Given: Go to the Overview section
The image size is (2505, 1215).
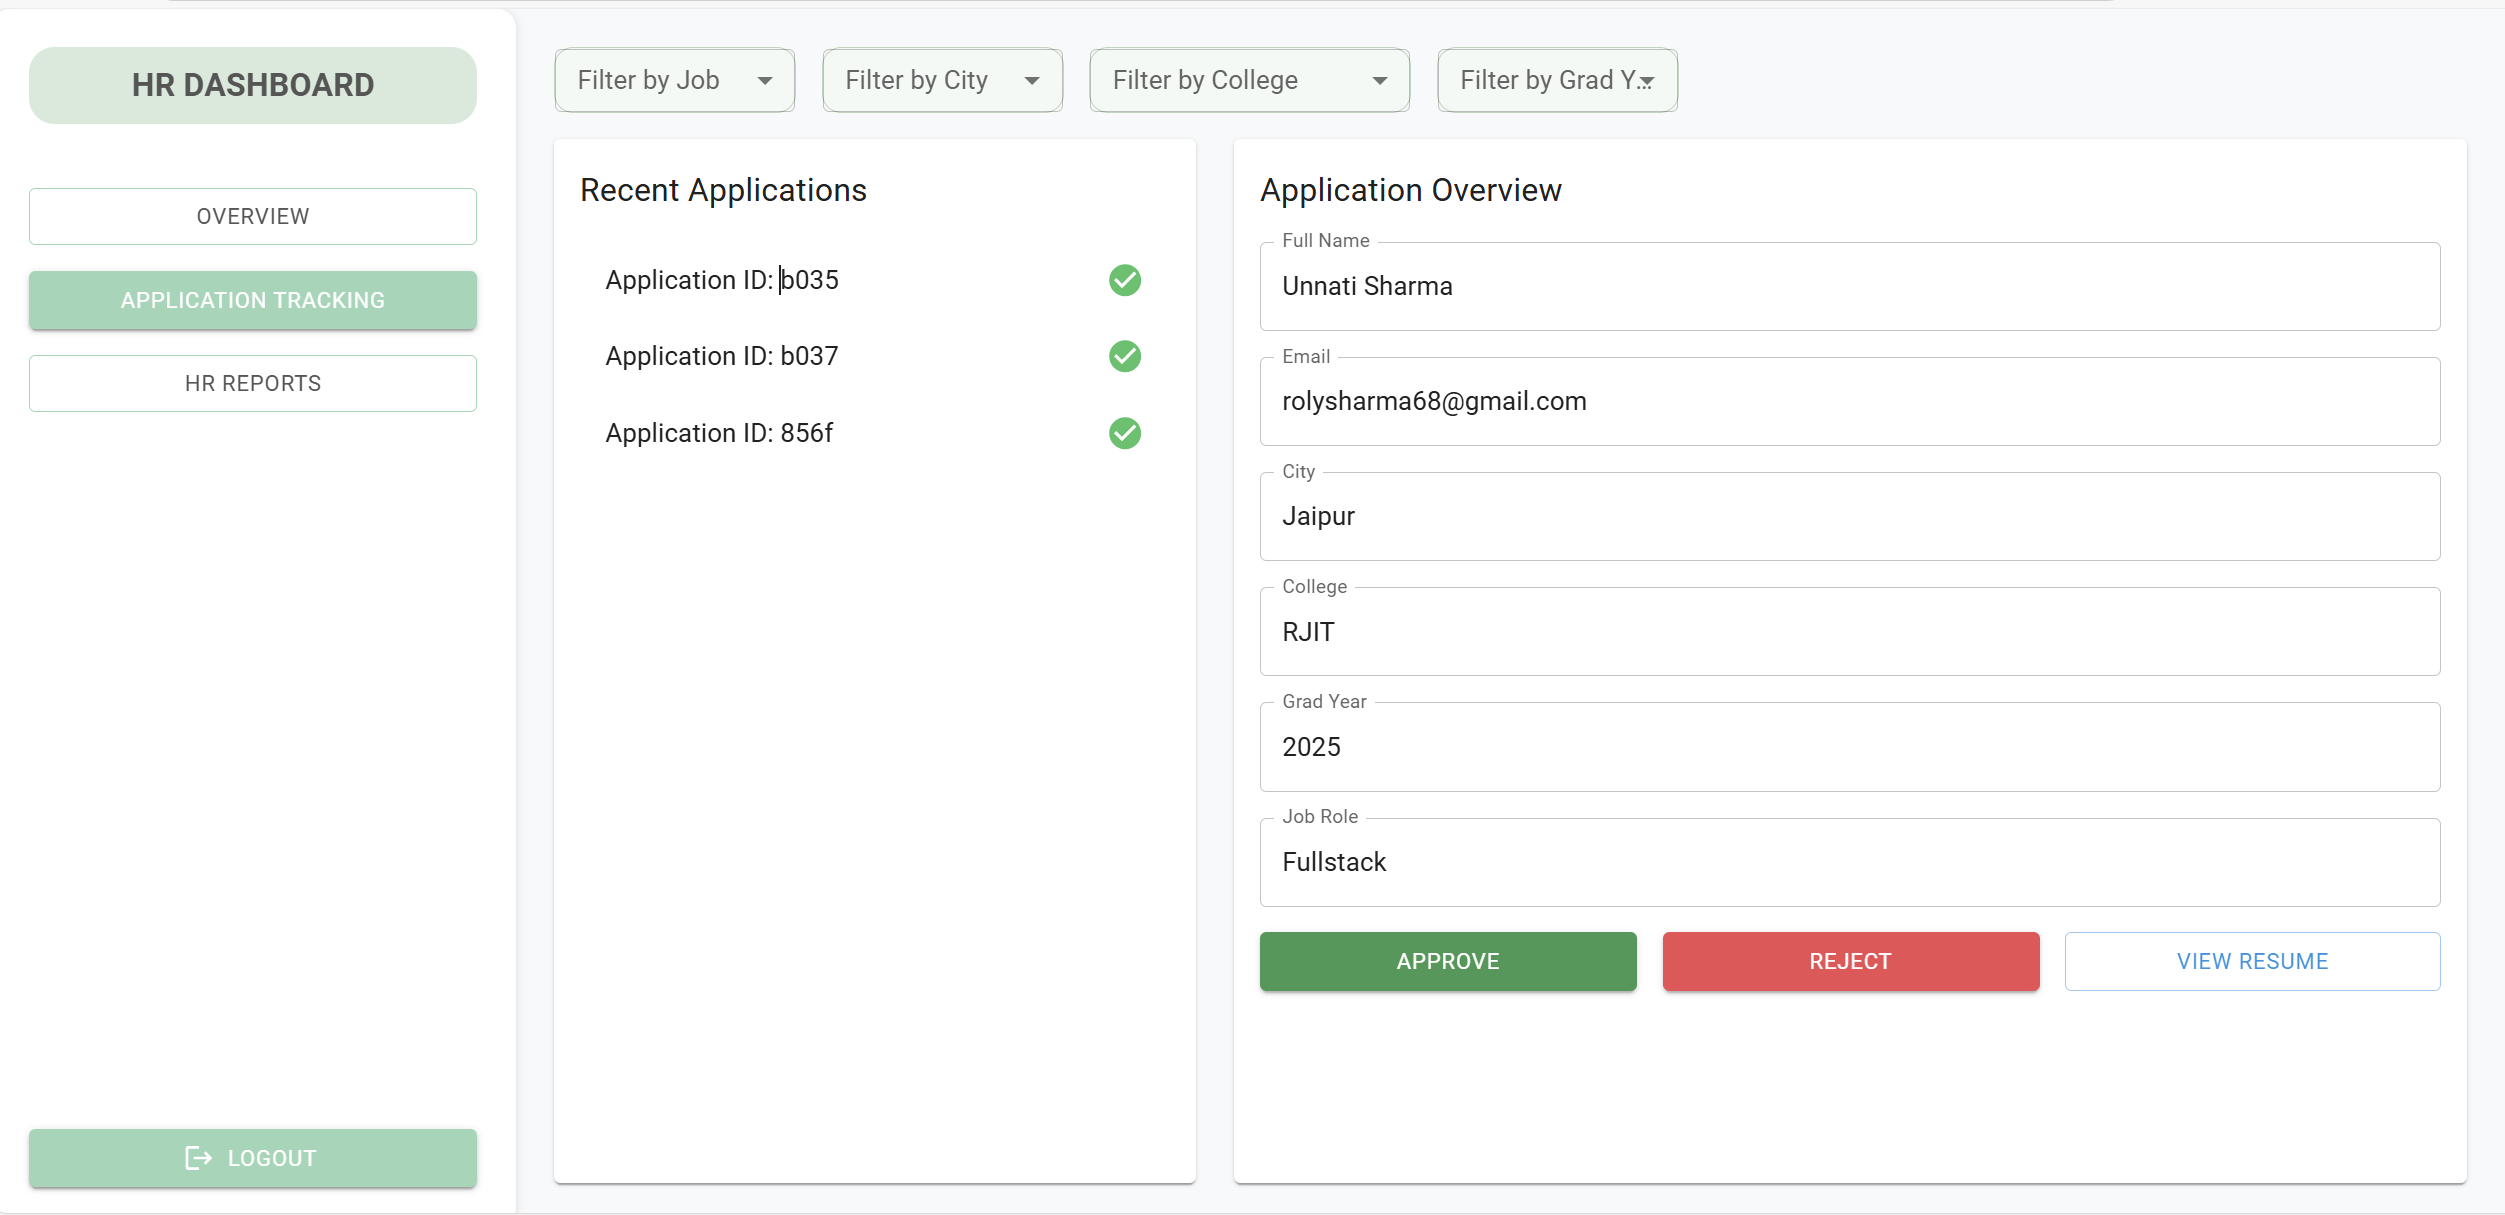Looking at the screenshot, I should point(253,216).
